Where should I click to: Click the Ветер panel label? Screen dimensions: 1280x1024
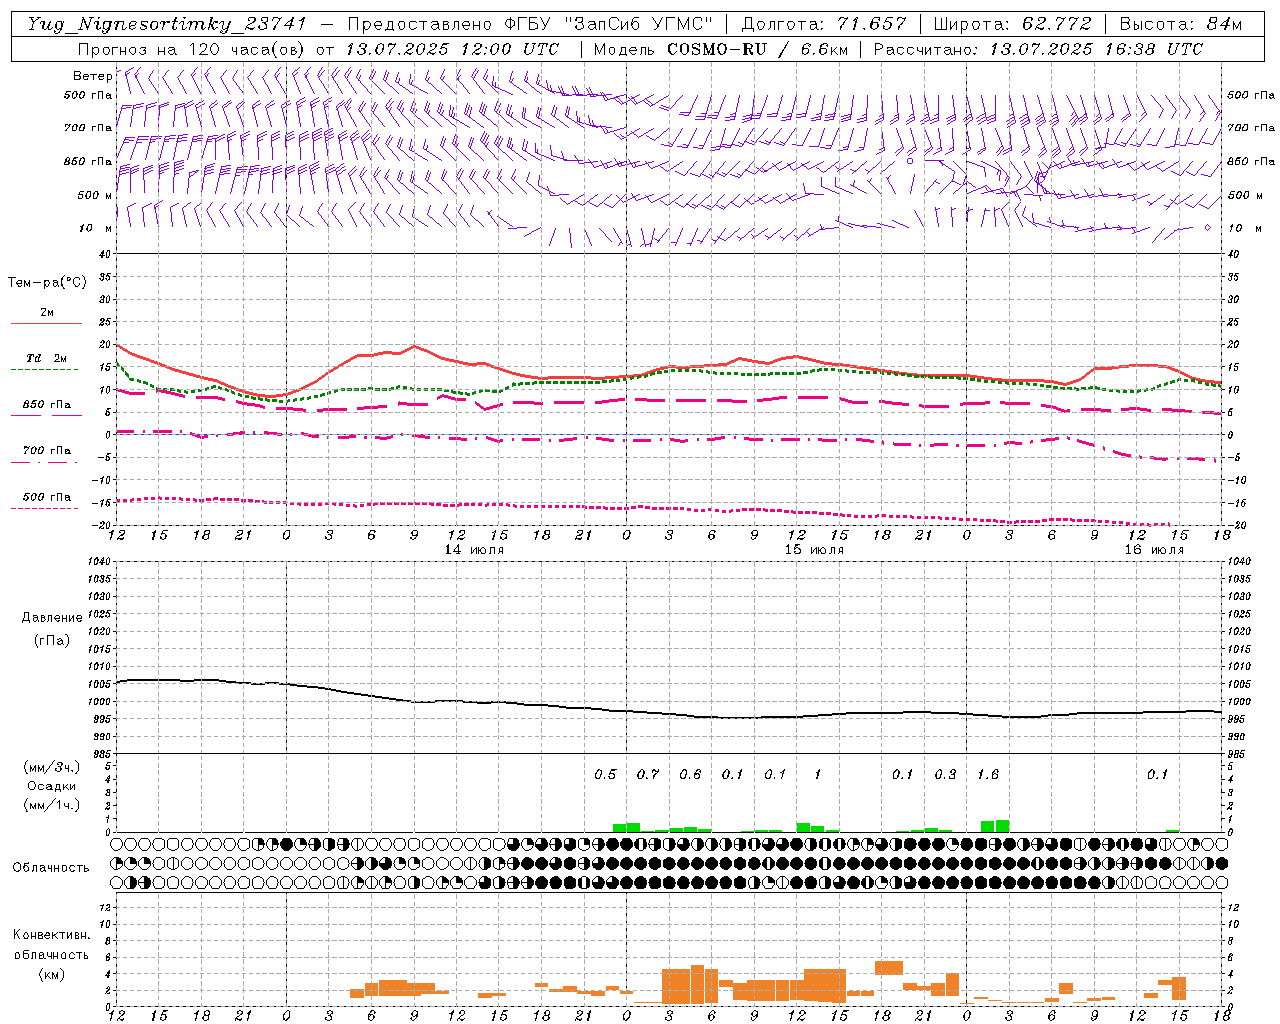(x=92, y=76)
